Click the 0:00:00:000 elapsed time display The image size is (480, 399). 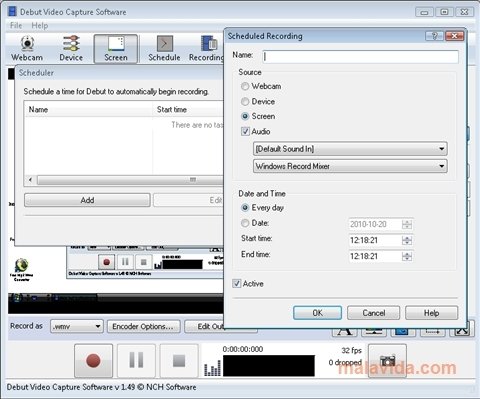pos(243,349)
